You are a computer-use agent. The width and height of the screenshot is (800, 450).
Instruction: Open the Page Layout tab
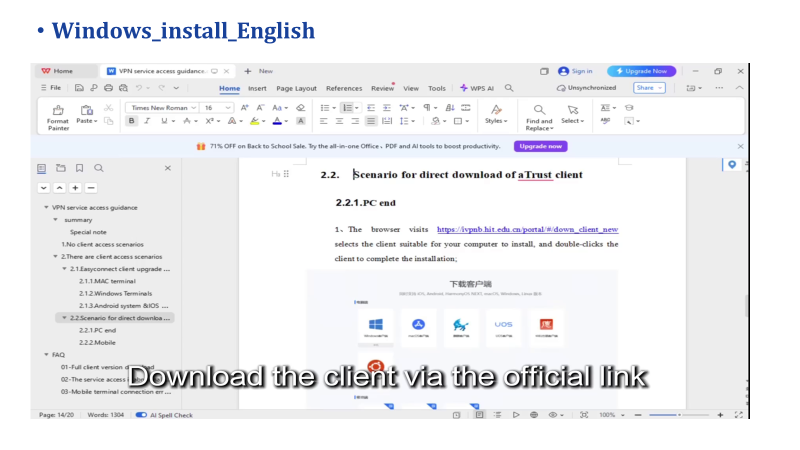296,88
